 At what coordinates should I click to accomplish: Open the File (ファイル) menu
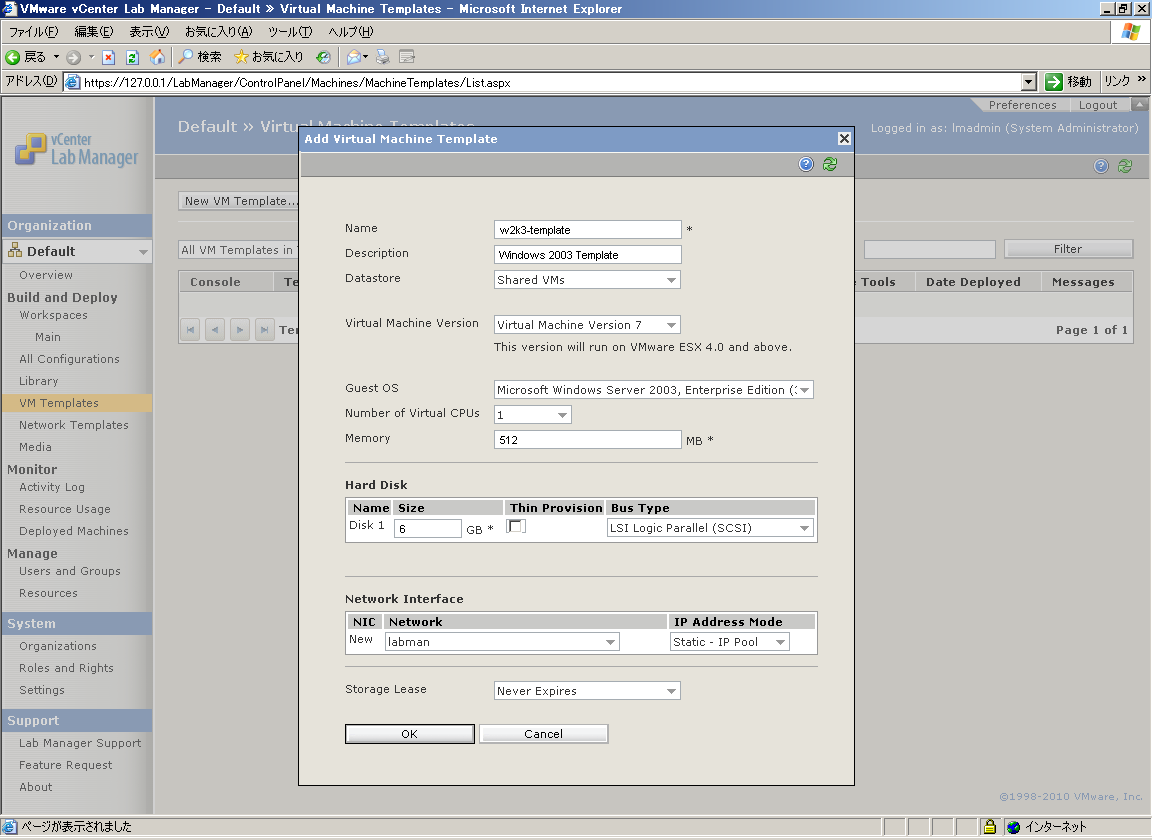pos(33,32)
